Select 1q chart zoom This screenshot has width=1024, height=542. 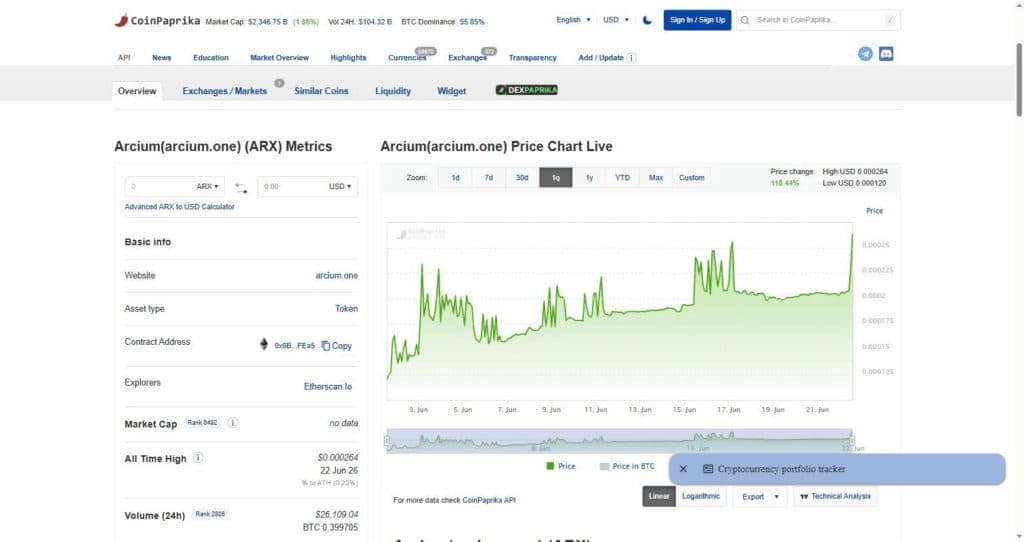pyautogui.click(x=556, y=178)
